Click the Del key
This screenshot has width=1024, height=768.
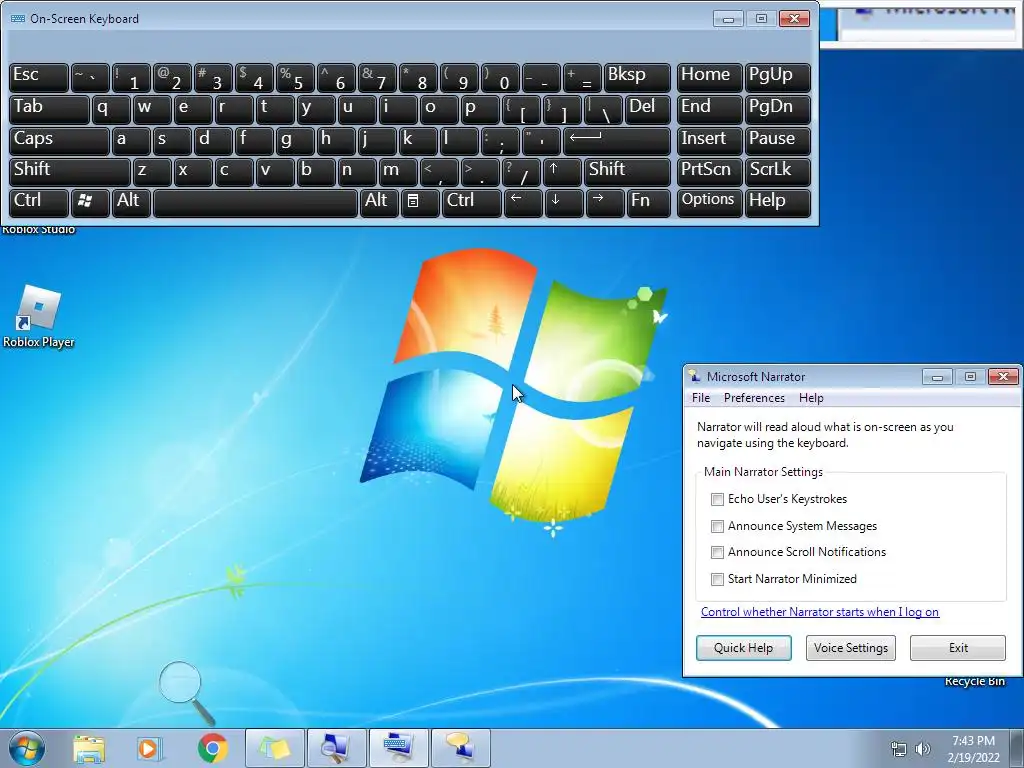pyautogui.click(x=647, y=109)
